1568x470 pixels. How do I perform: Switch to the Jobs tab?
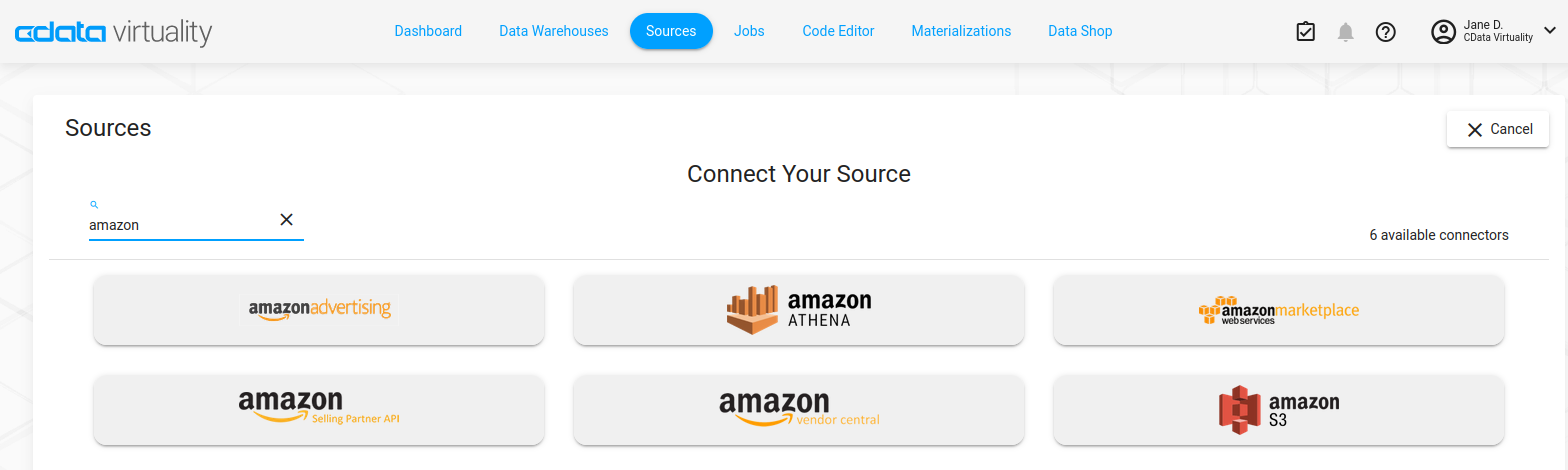[749, 31]
